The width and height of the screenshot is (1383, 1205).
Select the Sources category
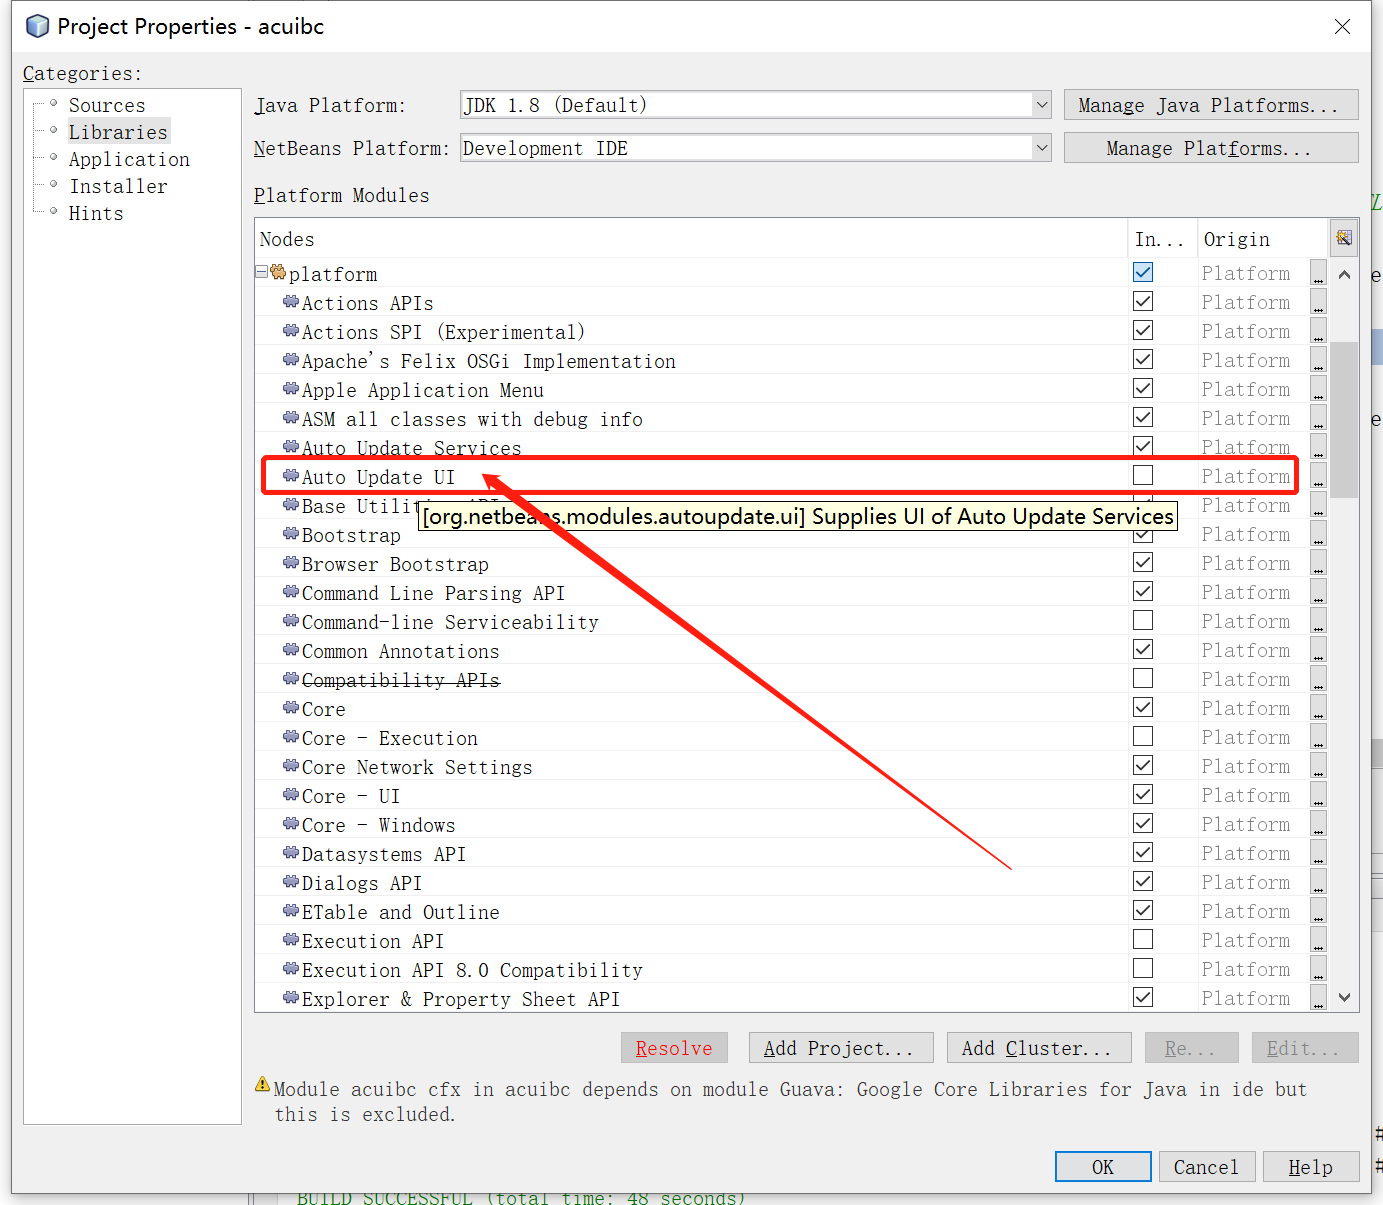click(x=107, y=105)
